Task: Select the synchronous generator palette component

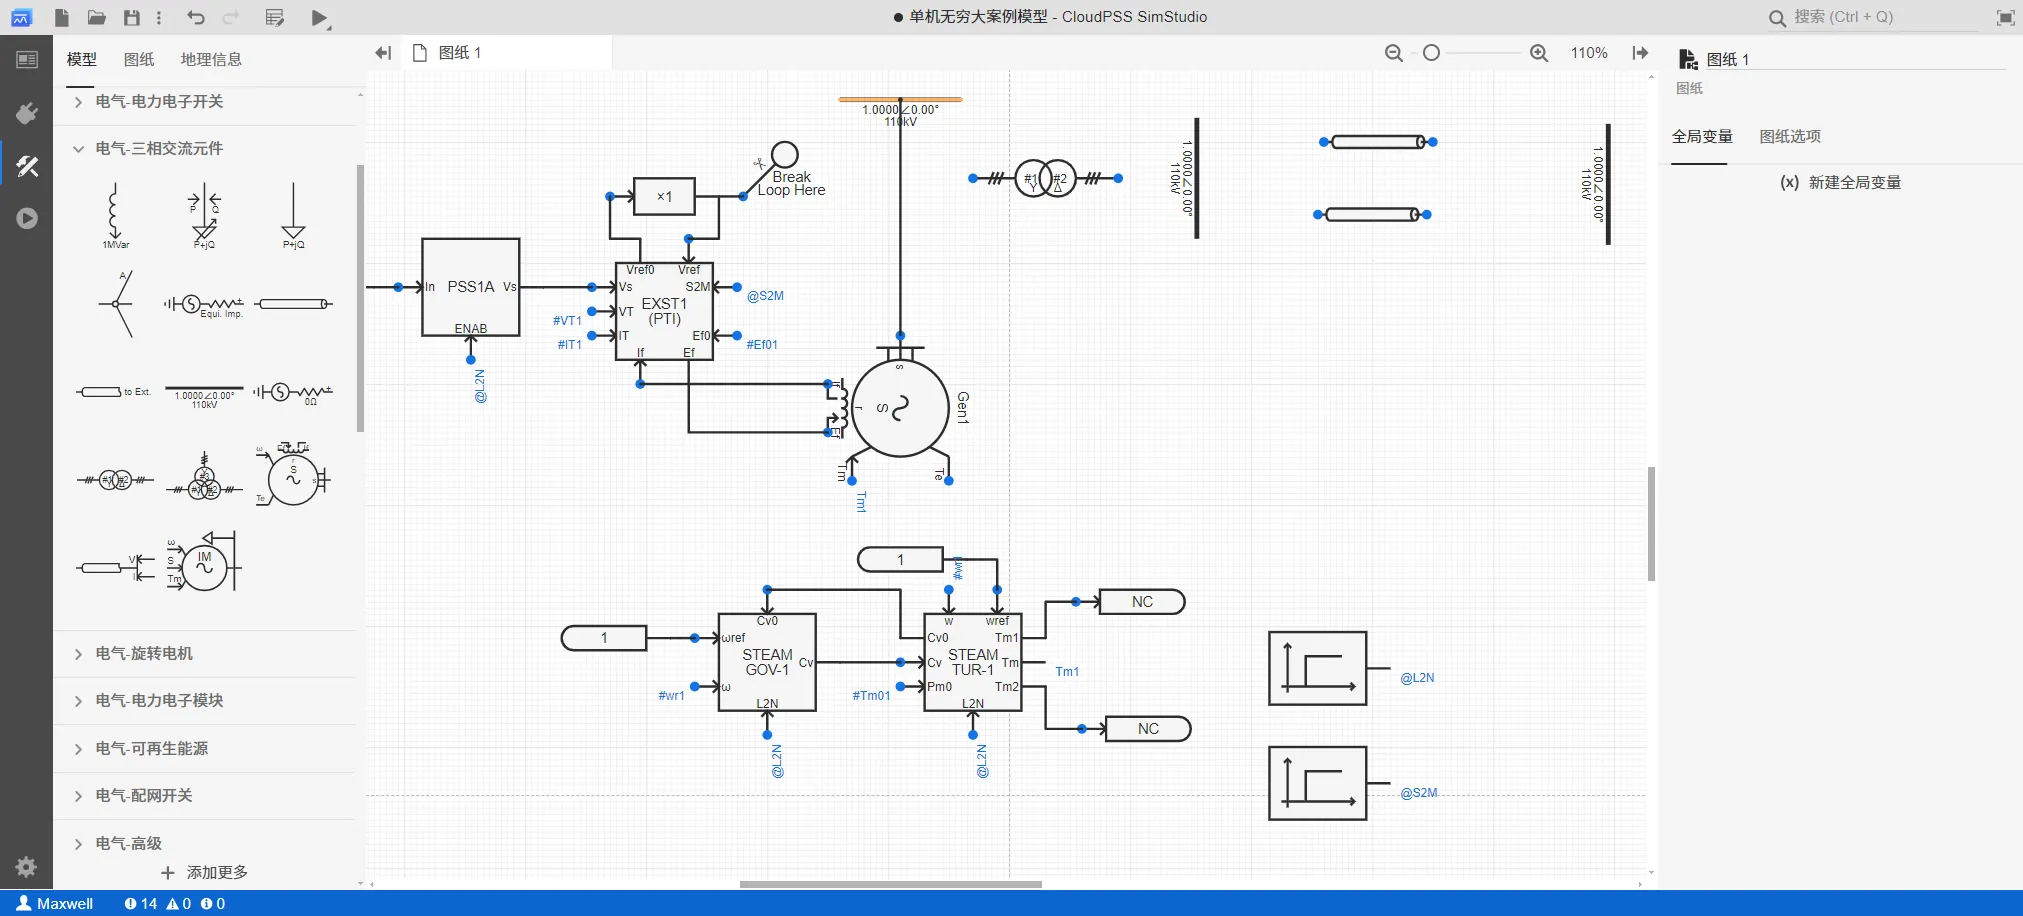Action: 293,474
